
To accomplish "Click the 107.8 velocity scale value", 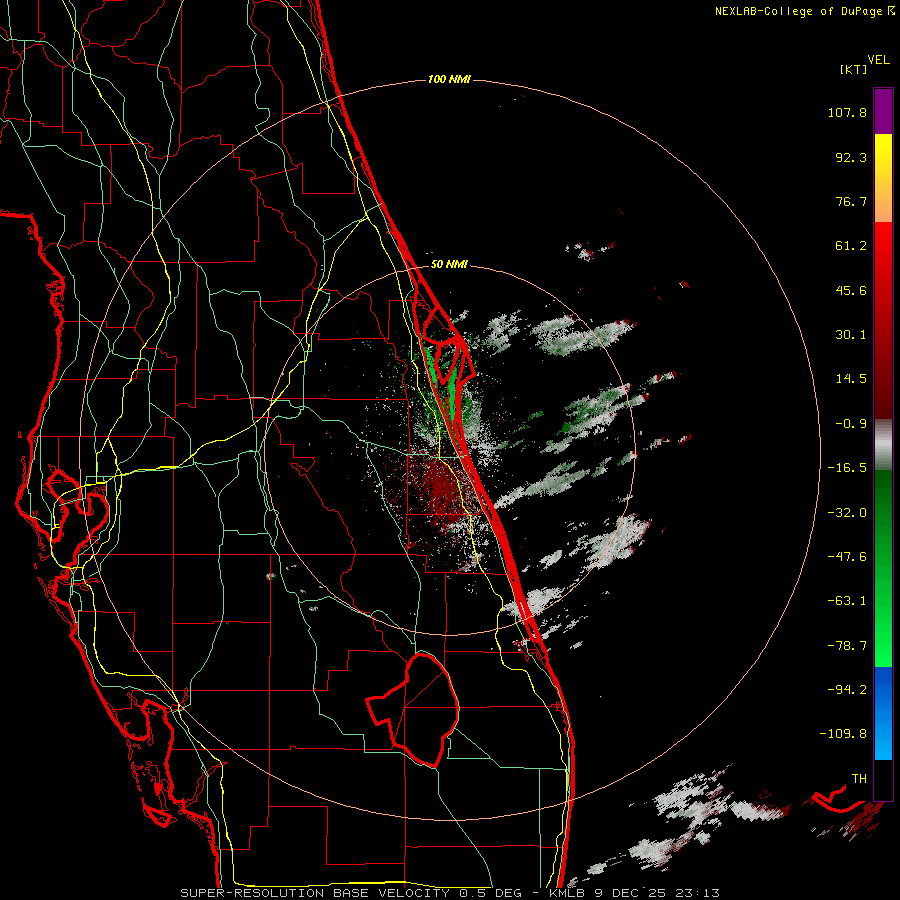I will tap(847, 112).
